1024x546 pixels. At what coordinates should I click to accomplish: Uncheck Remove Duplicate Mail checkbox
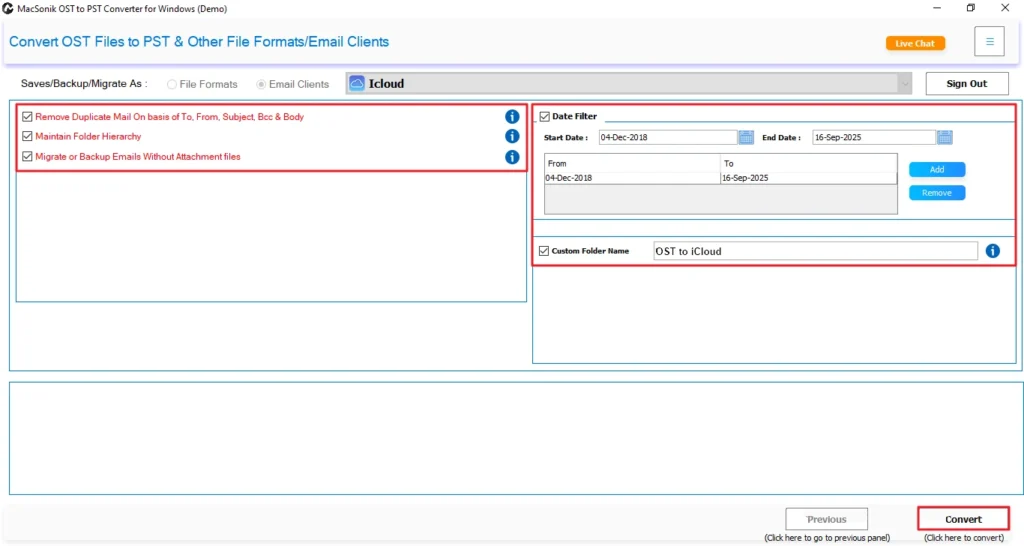tap(27, 117)
